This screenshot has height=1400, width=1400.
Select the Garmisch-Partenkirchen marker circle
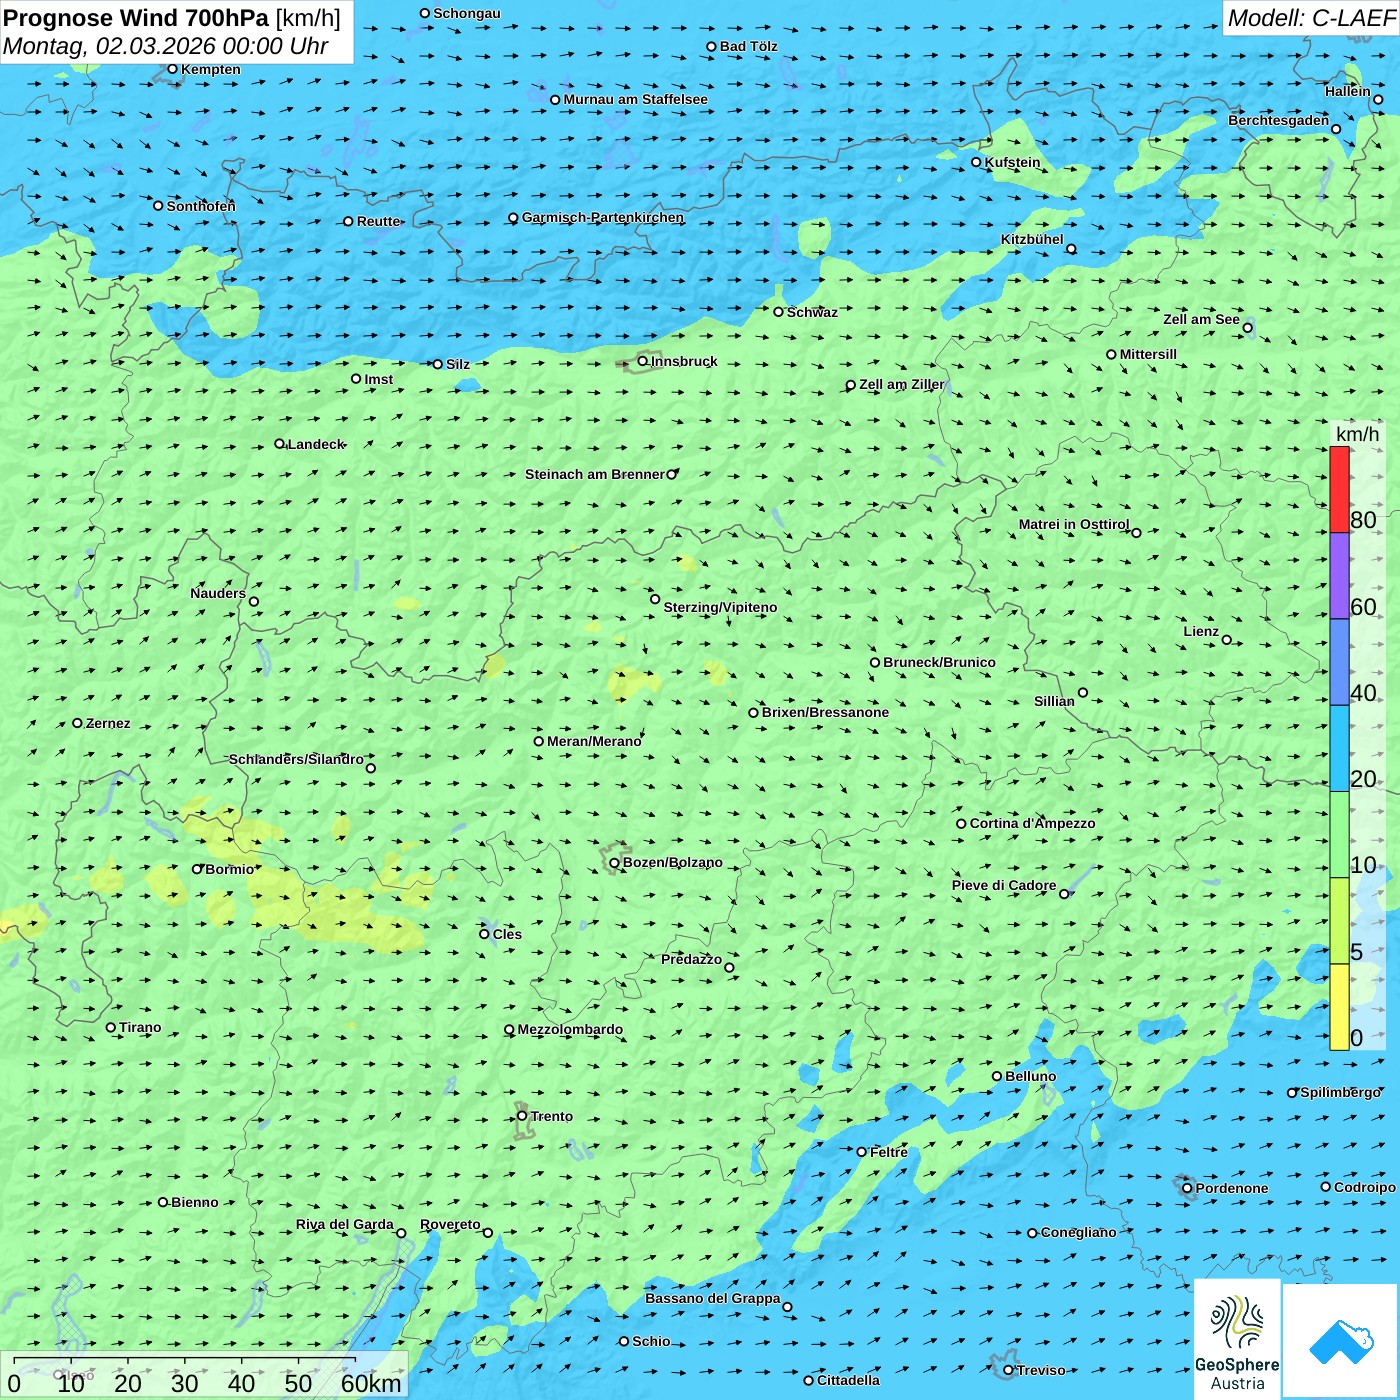(513, 218)
